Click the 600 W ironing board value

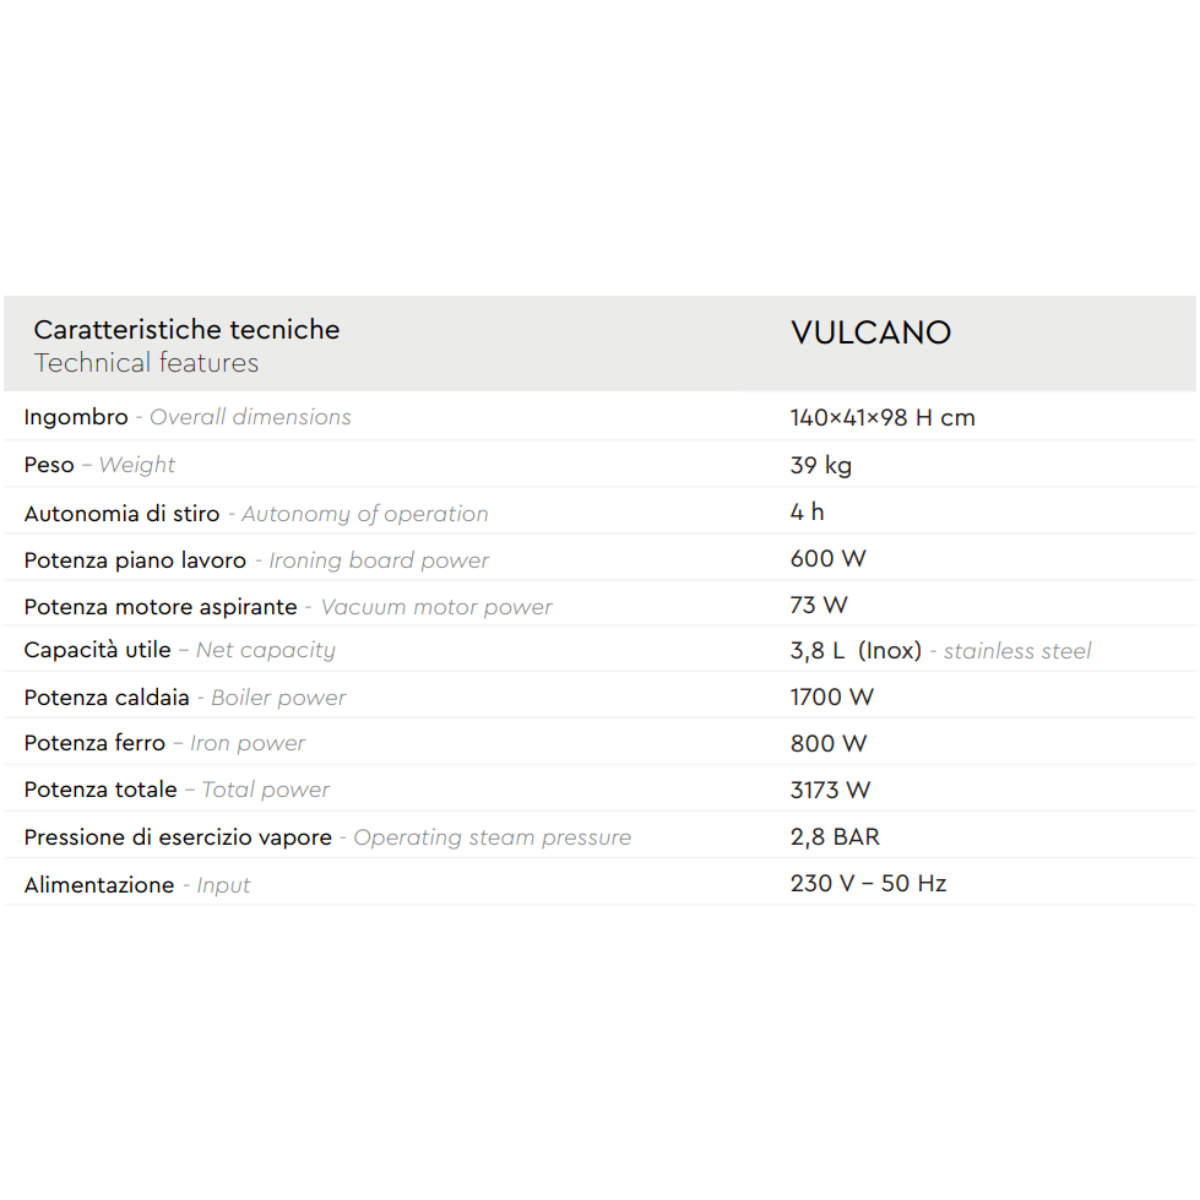828,559
